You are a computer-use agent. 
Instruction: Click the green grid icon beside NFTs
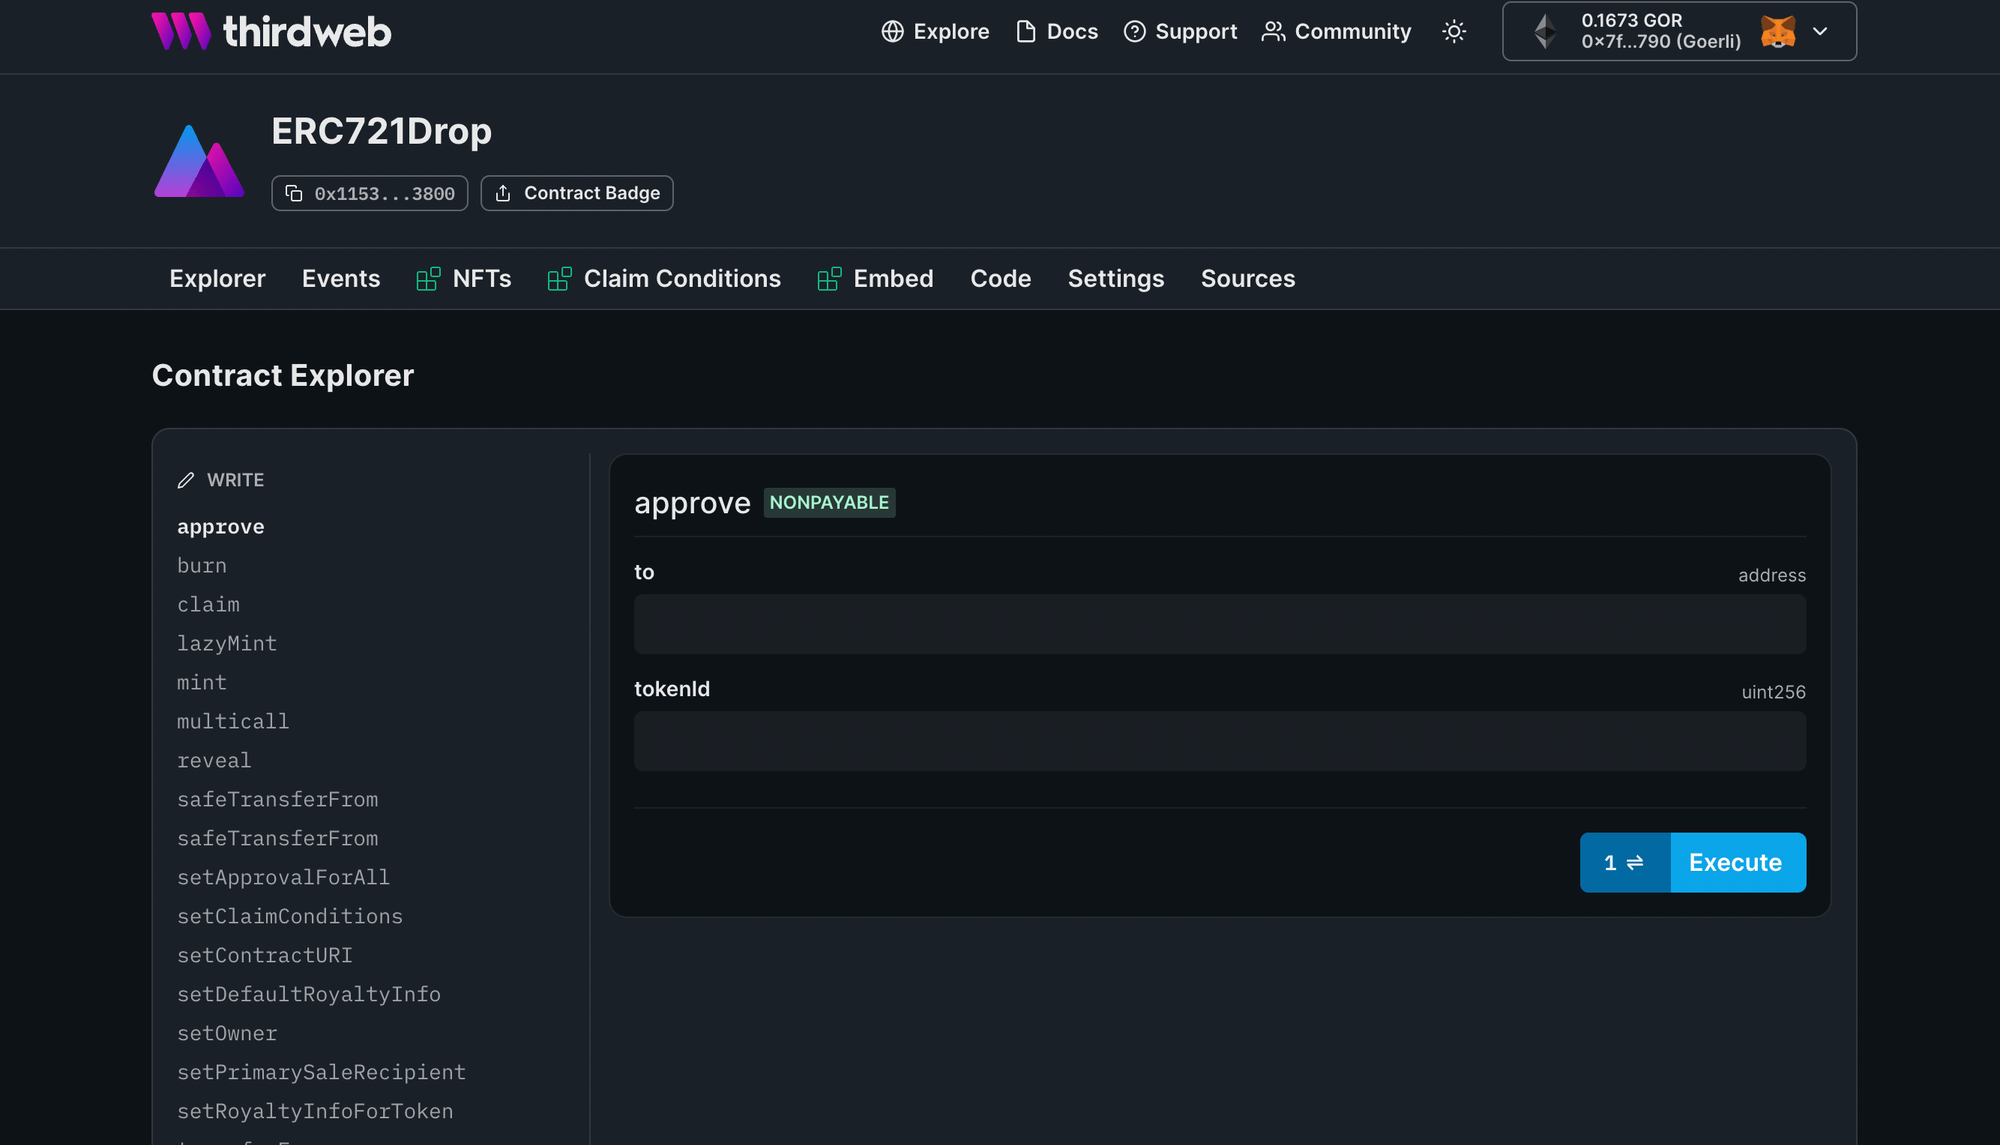[429, 278]
